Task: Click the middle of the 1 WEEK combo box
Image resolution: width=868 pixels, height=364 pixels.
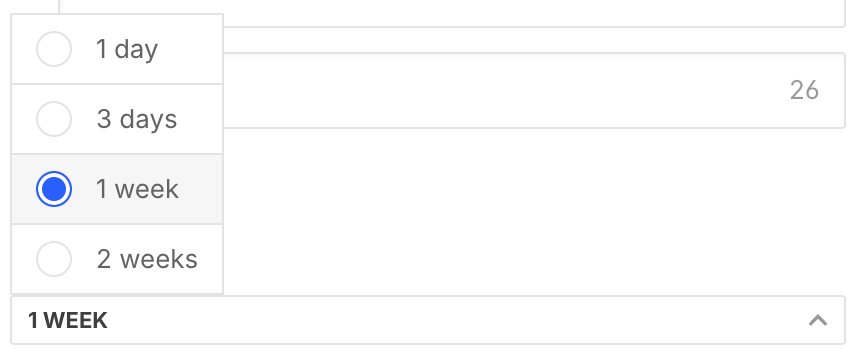Action: [x=427, y=320]
